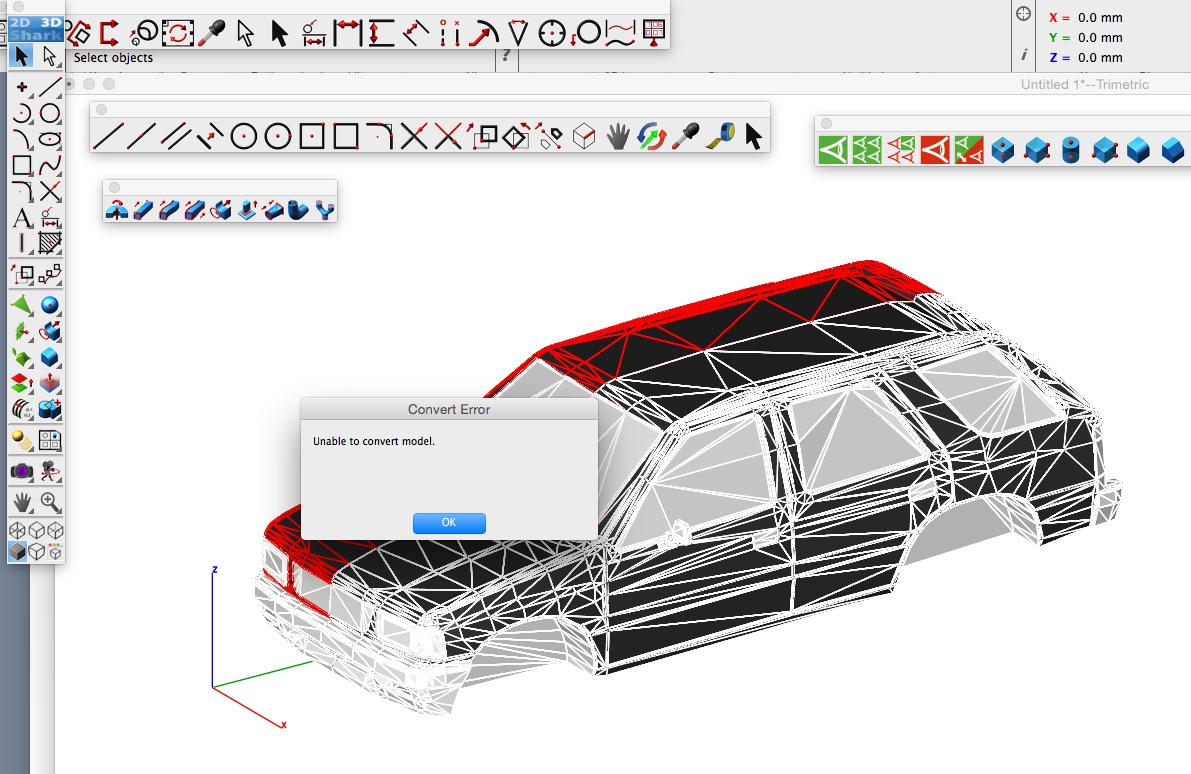
Task: Toggle the red hide eye icon
Action: click(935, 150)
